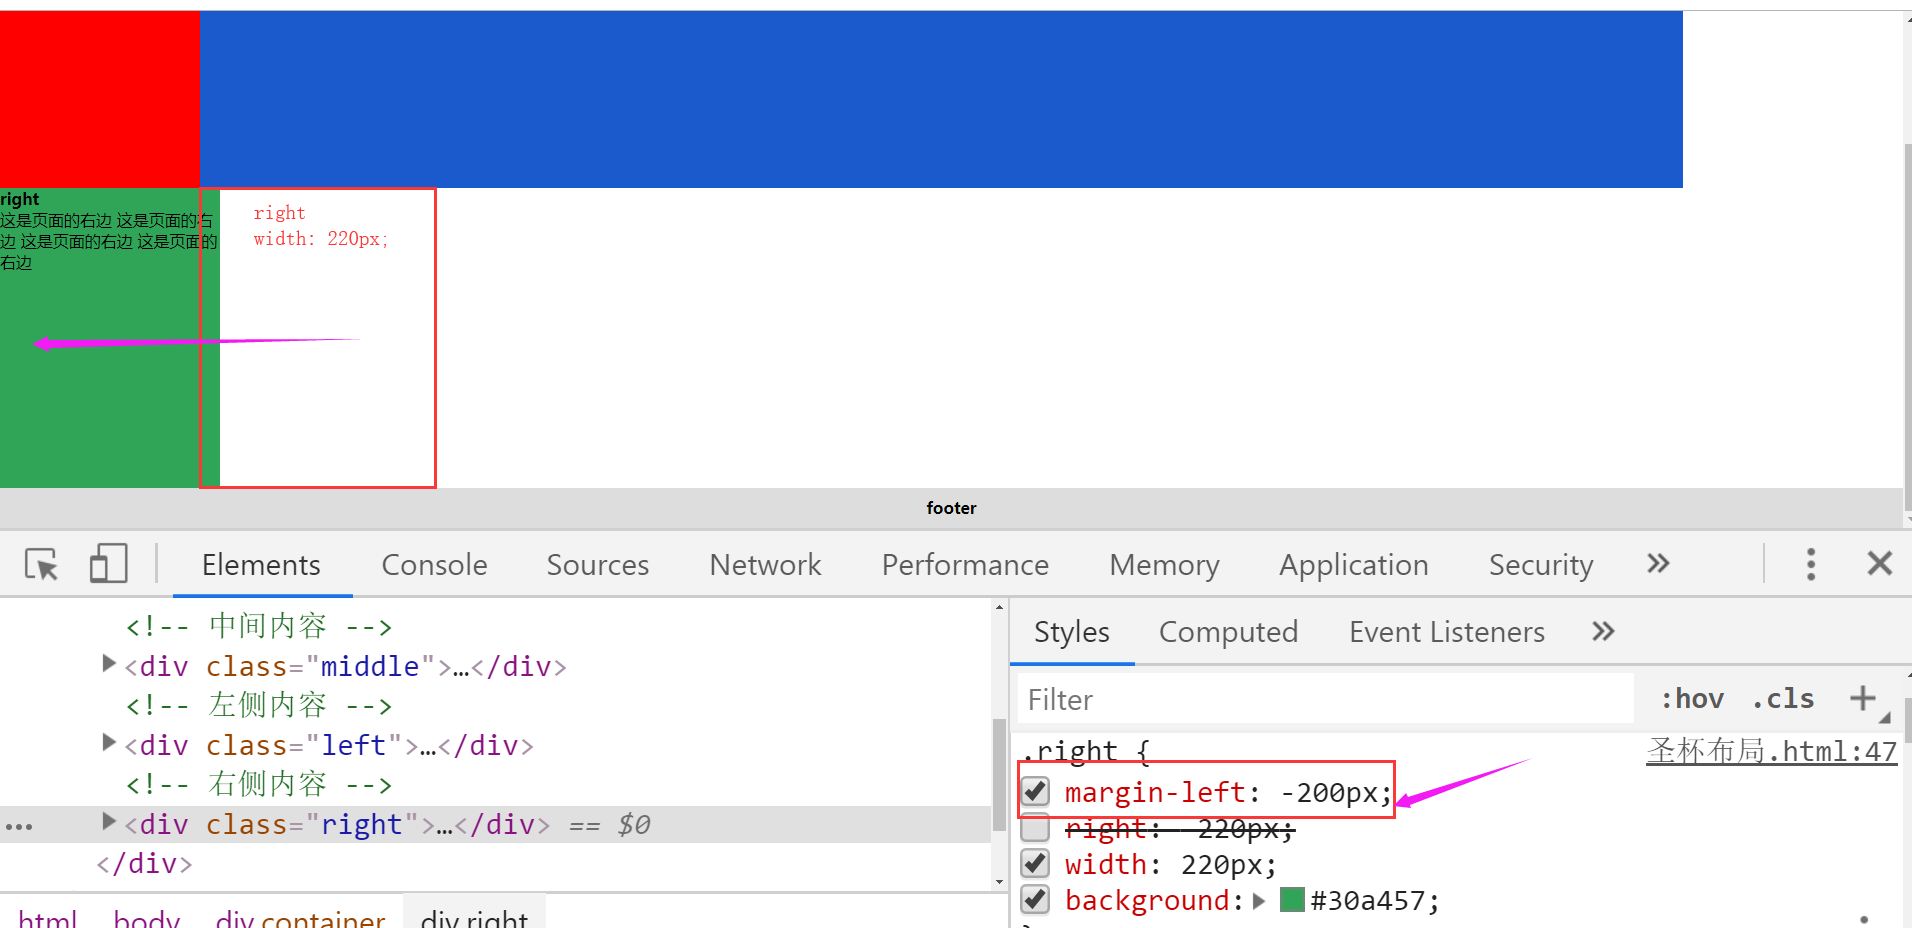Activate the inspect element picker icon
The image size is (1912, 928).
click(x=42, y=565)
